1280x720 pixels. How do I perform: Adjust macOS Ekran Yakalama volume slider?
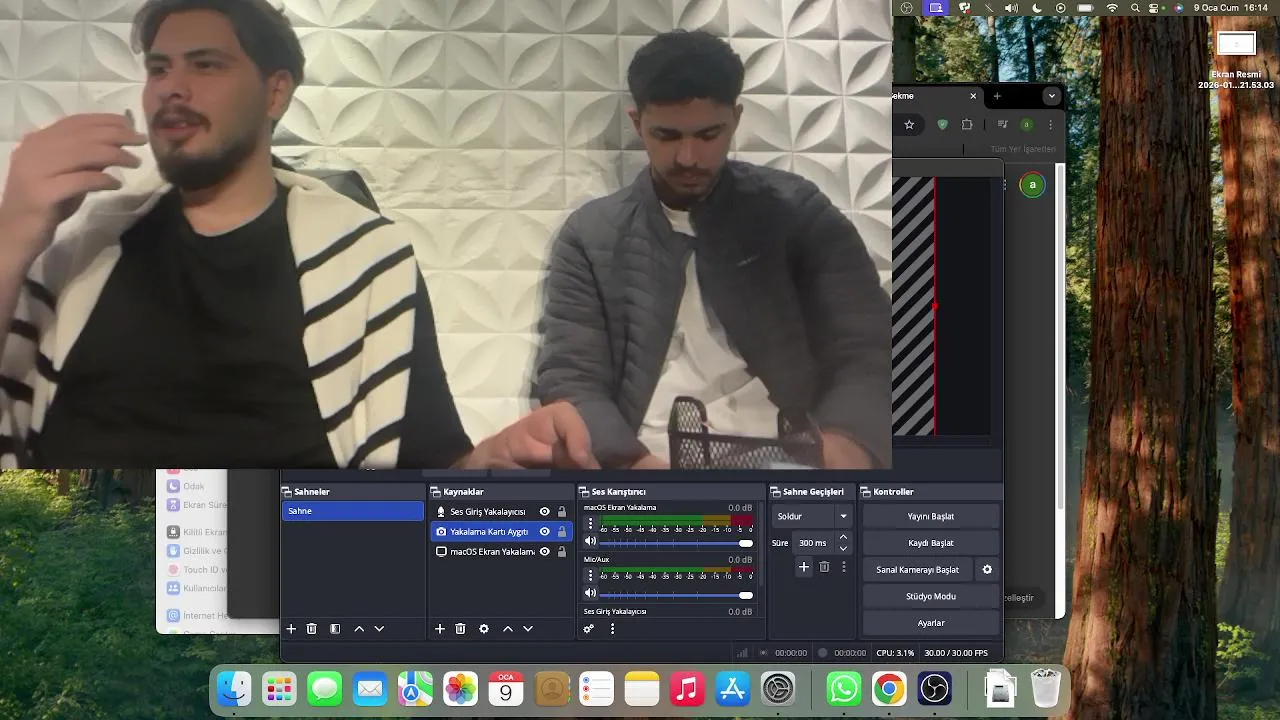click(676, 543)
